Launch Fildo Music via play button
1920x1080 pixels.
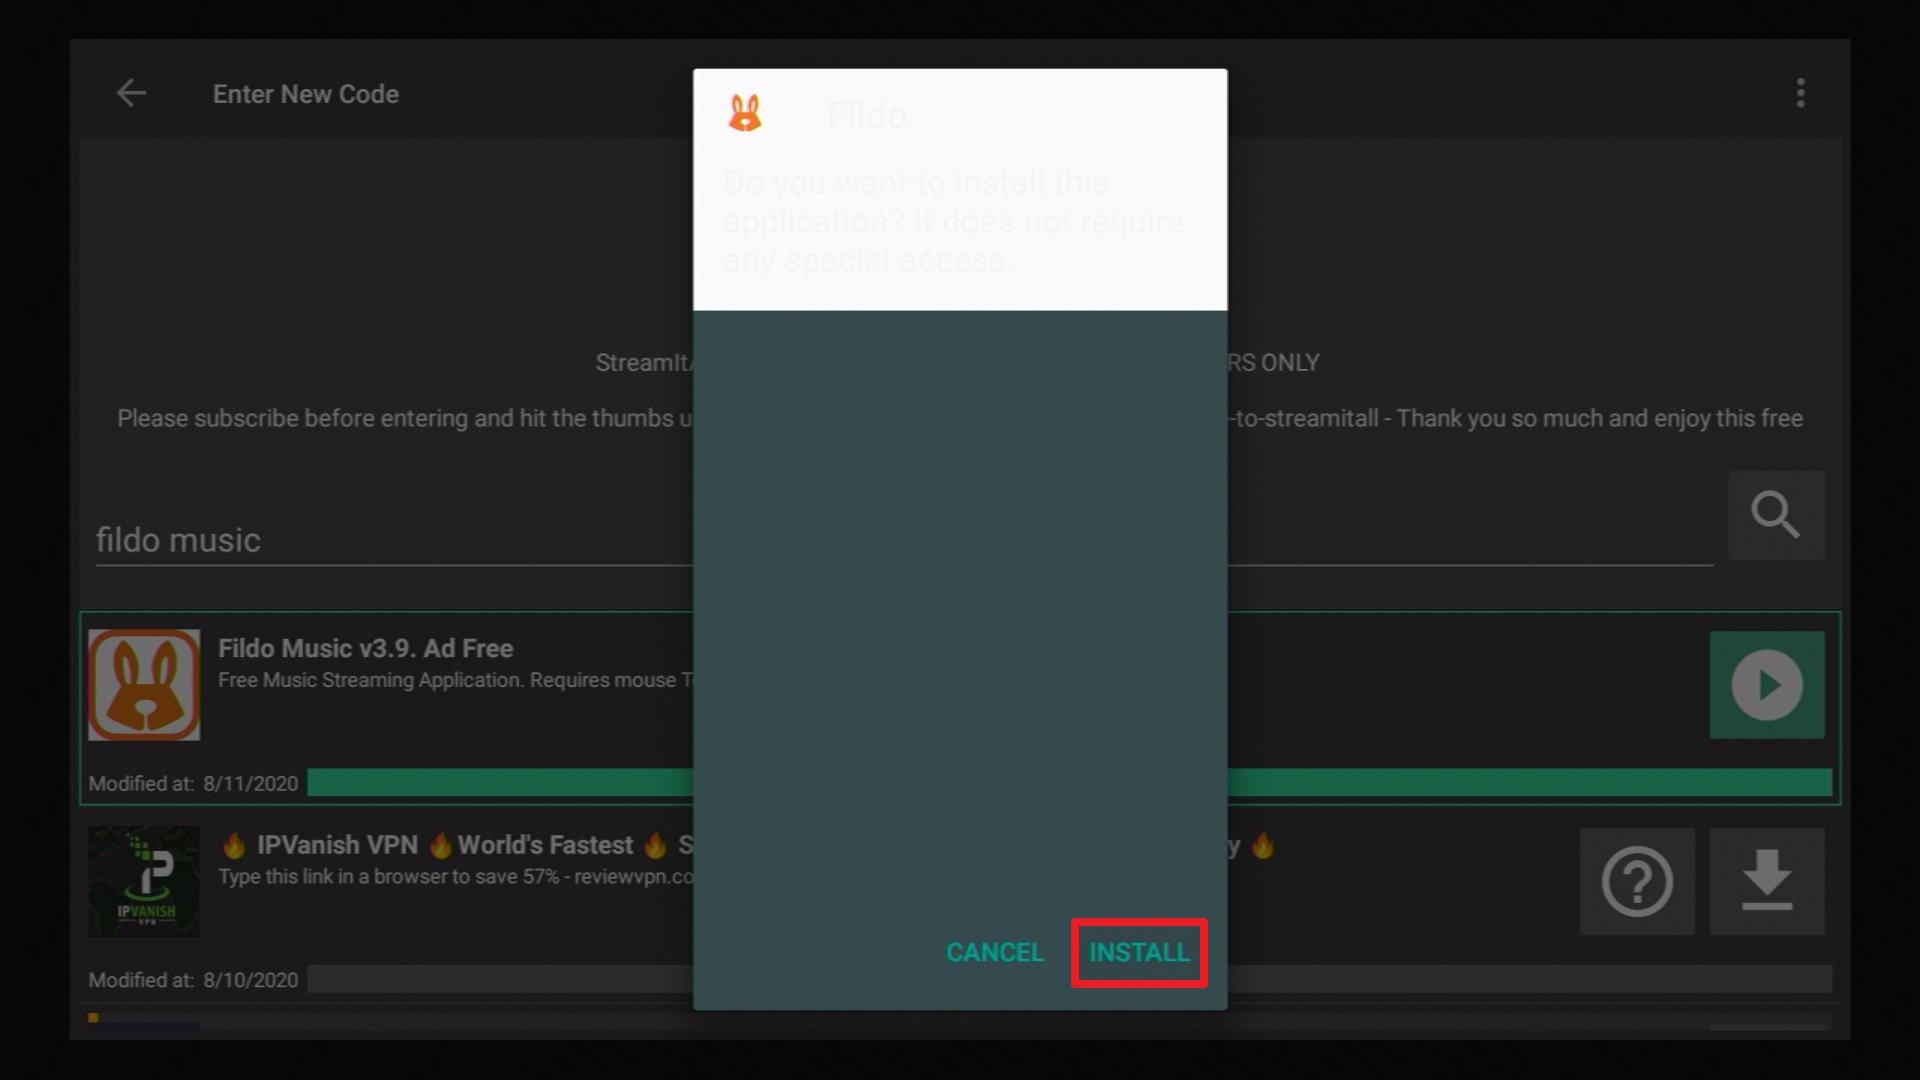coord(1767,685)
